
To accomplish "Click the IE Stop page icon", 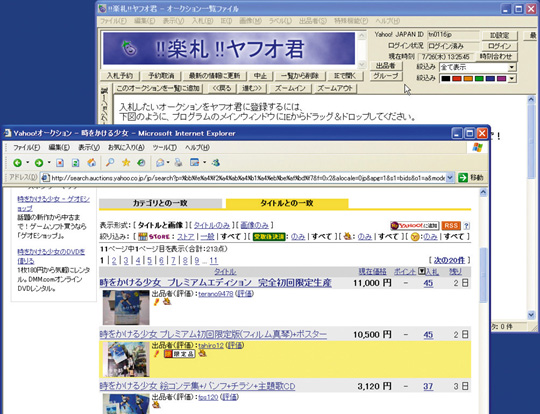I will click(60, 163).
